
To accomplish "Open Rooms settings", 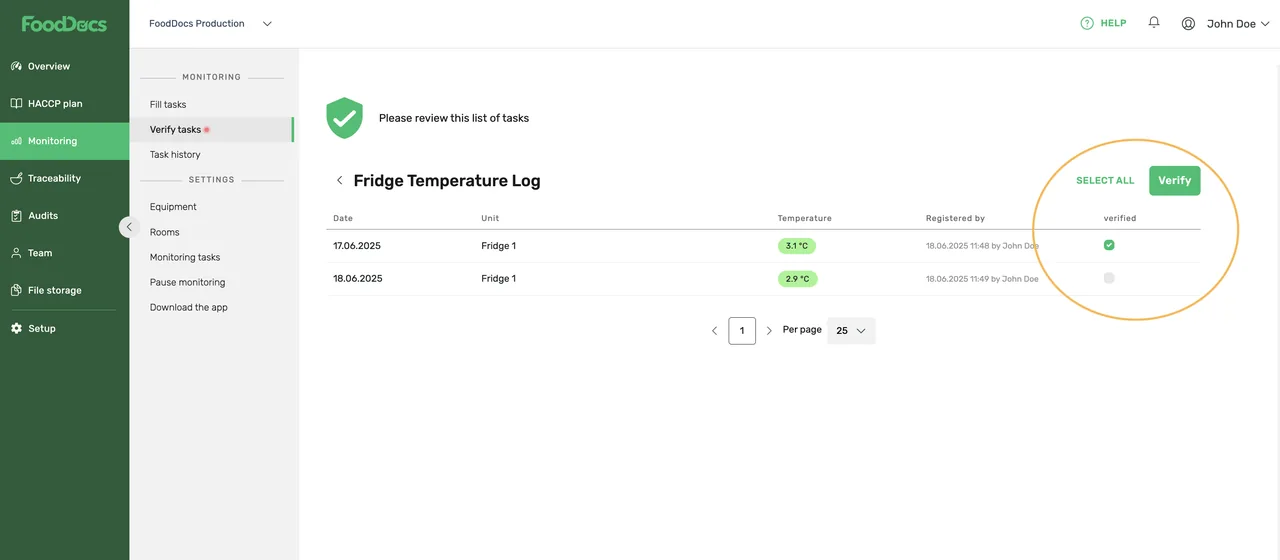I will pyautogui.click(x=164, y=232).
